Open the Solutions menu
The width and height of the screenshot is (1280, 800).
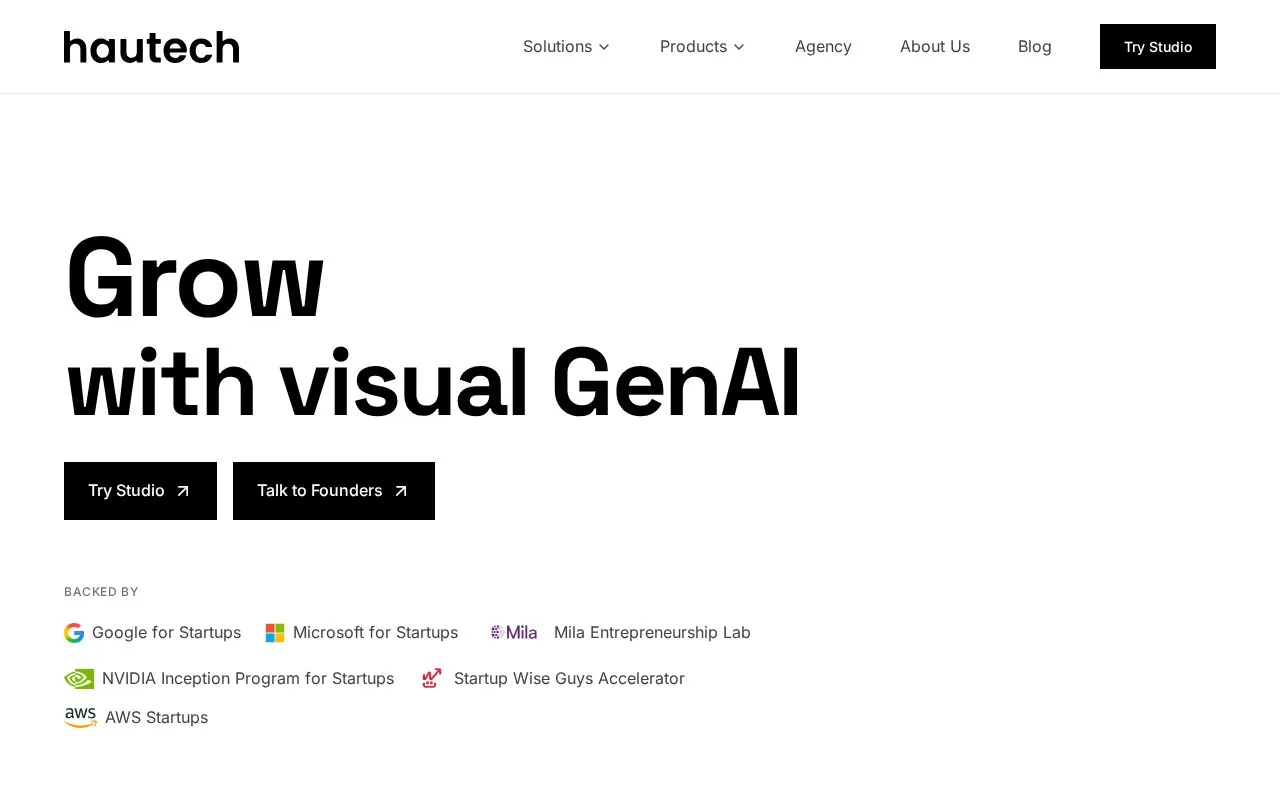coord(566,47)
